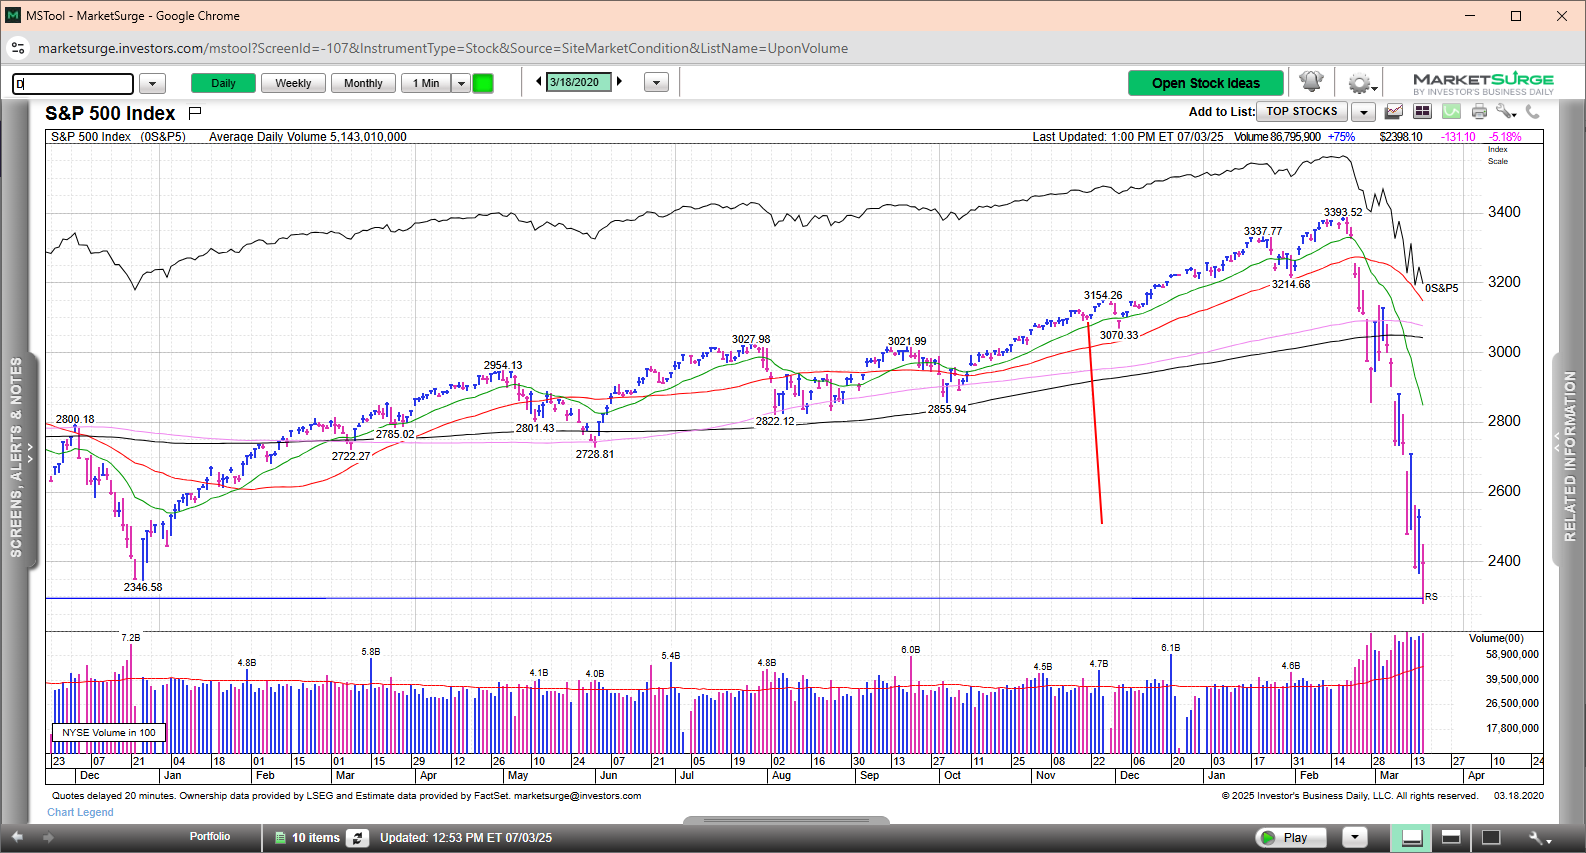Click the Volume(00) axis label
Screen dimensions: 1586x853
coord(1497,638)
